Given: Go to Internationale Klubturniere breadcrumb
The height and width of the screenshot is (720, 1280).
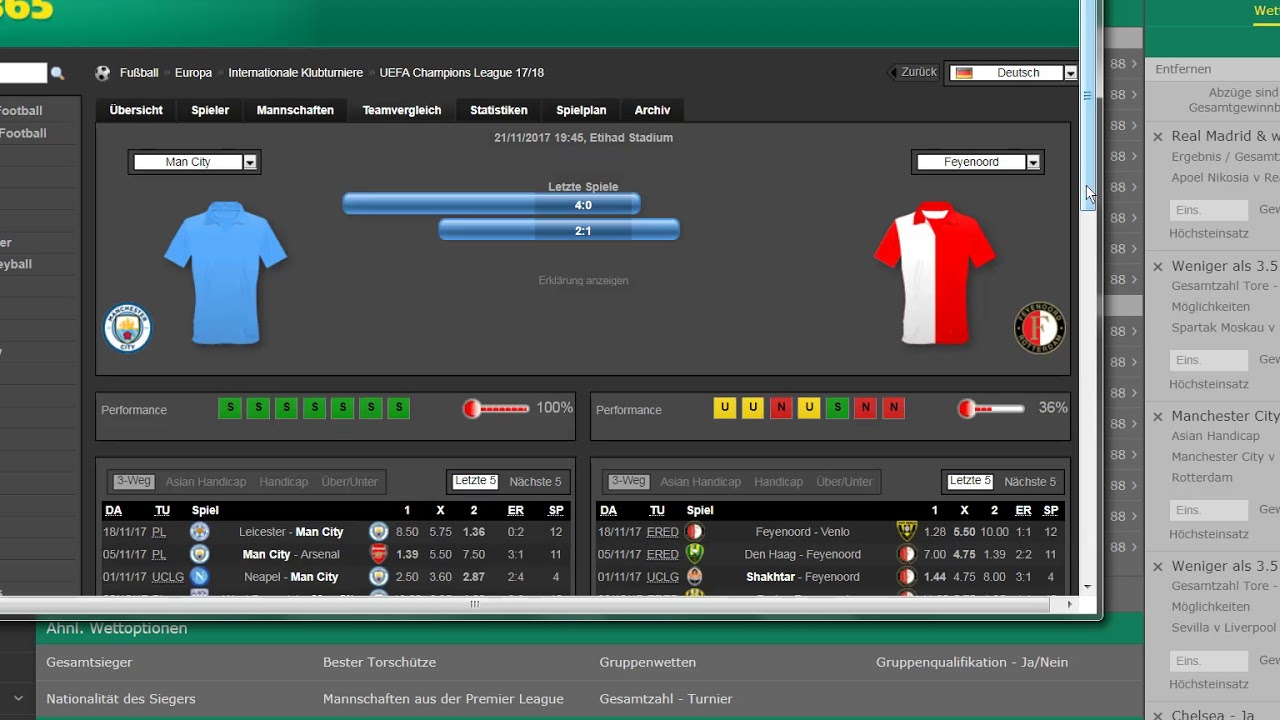Looking at the screenshot, I should pos(295,73).
